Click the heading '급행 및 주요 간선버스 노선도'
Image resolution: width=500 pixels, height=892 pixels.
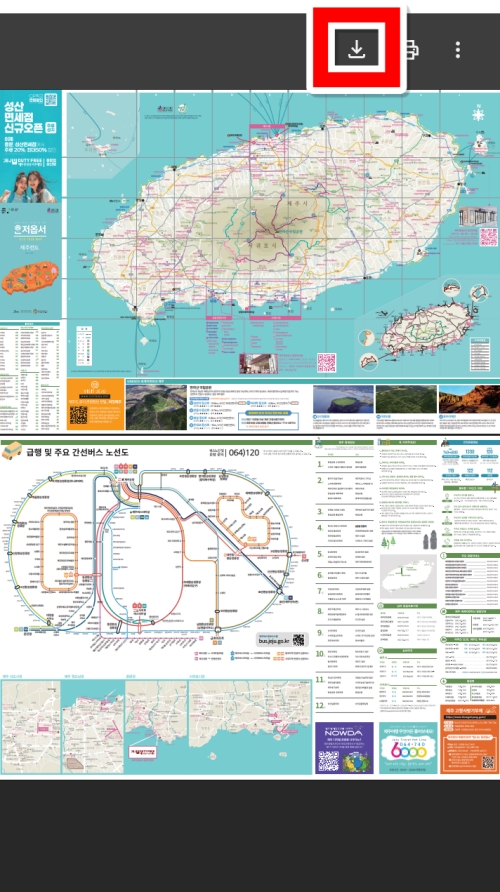(x=77, y=453)
